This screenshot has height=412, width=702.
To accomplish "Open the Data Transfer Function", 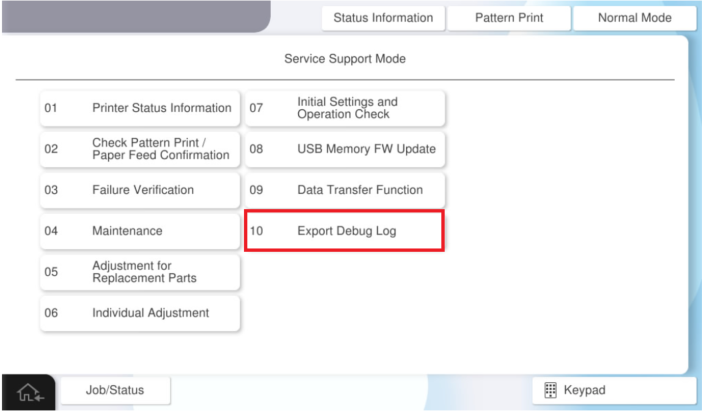I will [346, 190].
